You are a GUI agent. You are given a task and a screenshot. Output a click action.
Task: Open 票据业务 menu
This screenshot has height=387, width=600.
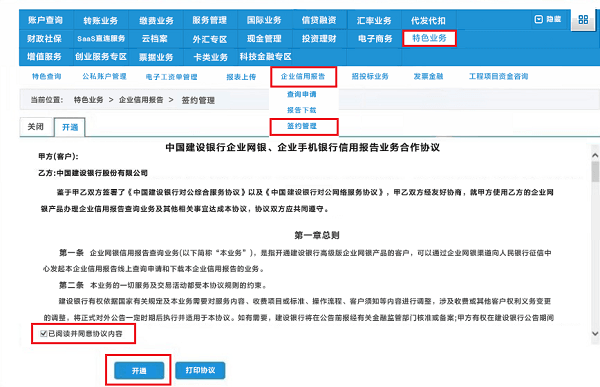pyautogui.click(x=156, y=57)
